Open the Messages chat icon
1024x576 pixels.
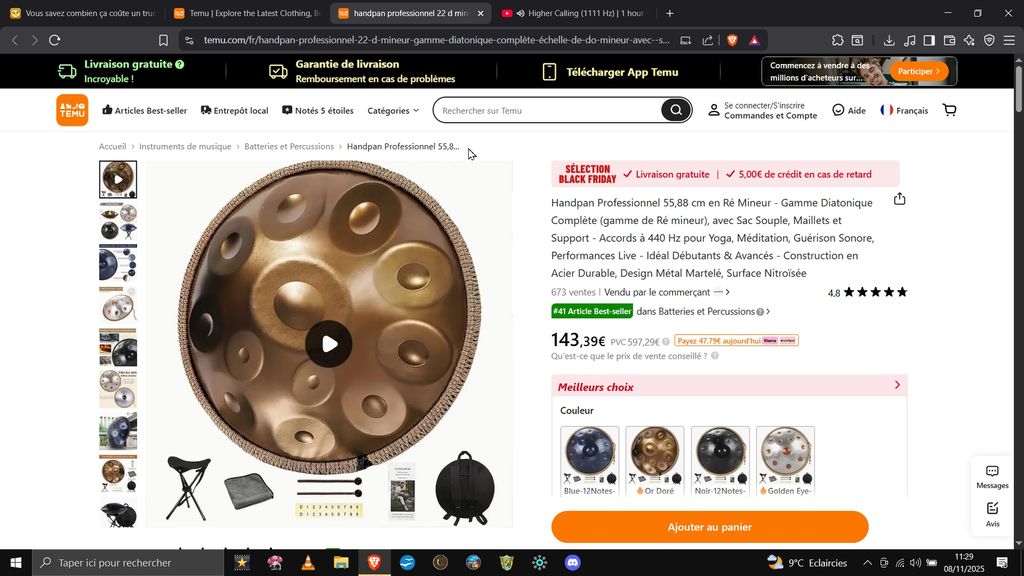pyautogui.click(x=992, y=477)
